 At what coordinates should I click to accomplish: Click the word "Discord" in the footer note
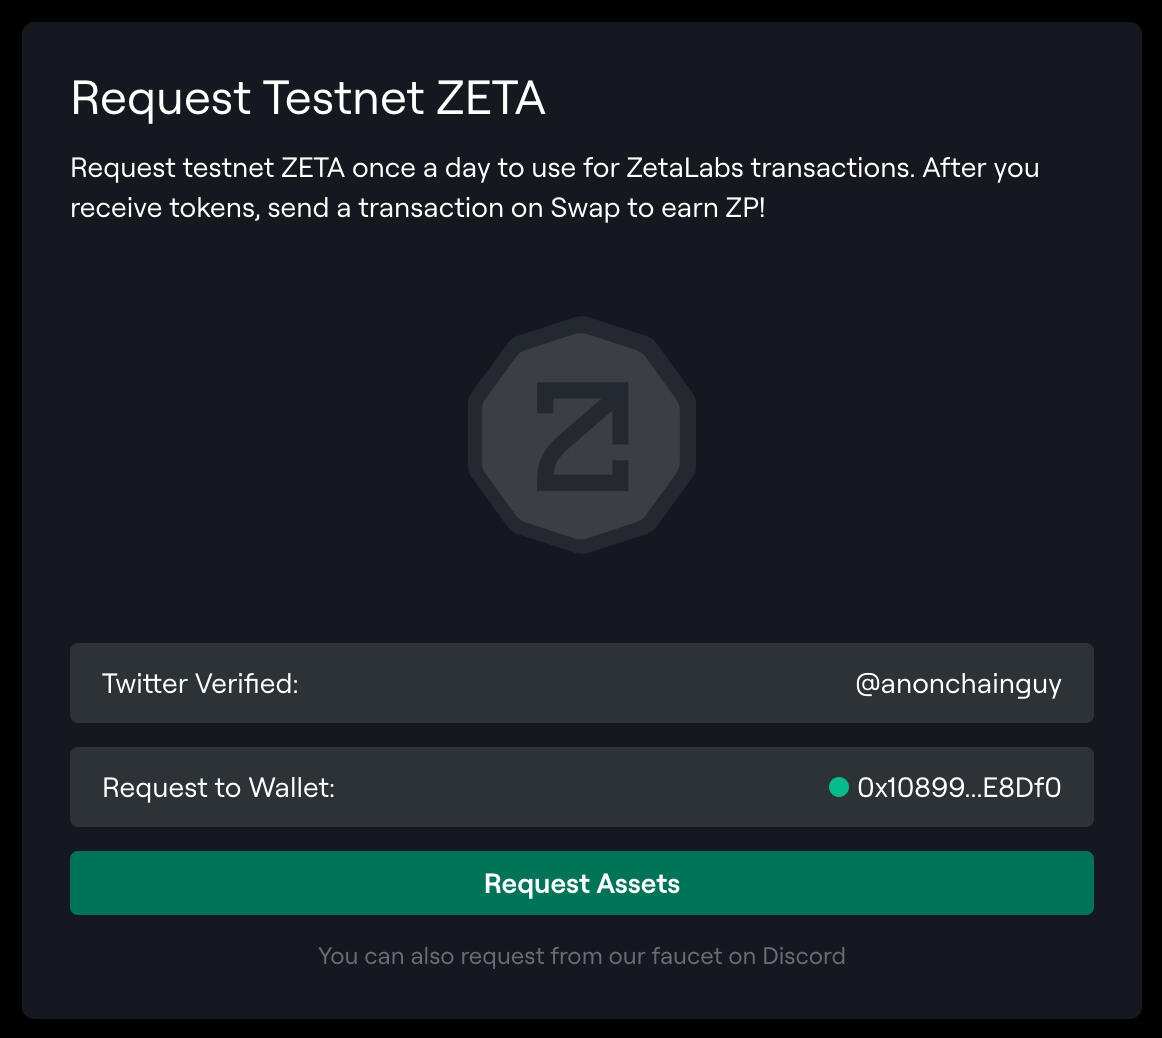tap(804, 956)
